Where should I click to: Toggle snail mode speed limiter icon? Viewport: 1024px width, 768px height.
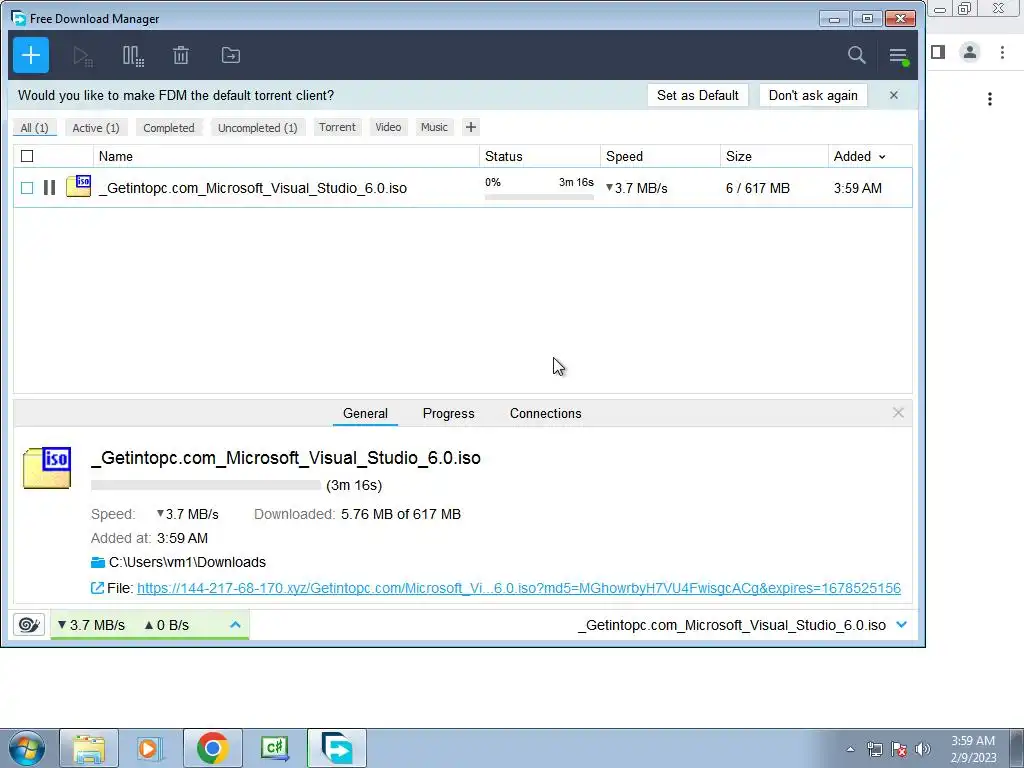(x=29, y=625)
